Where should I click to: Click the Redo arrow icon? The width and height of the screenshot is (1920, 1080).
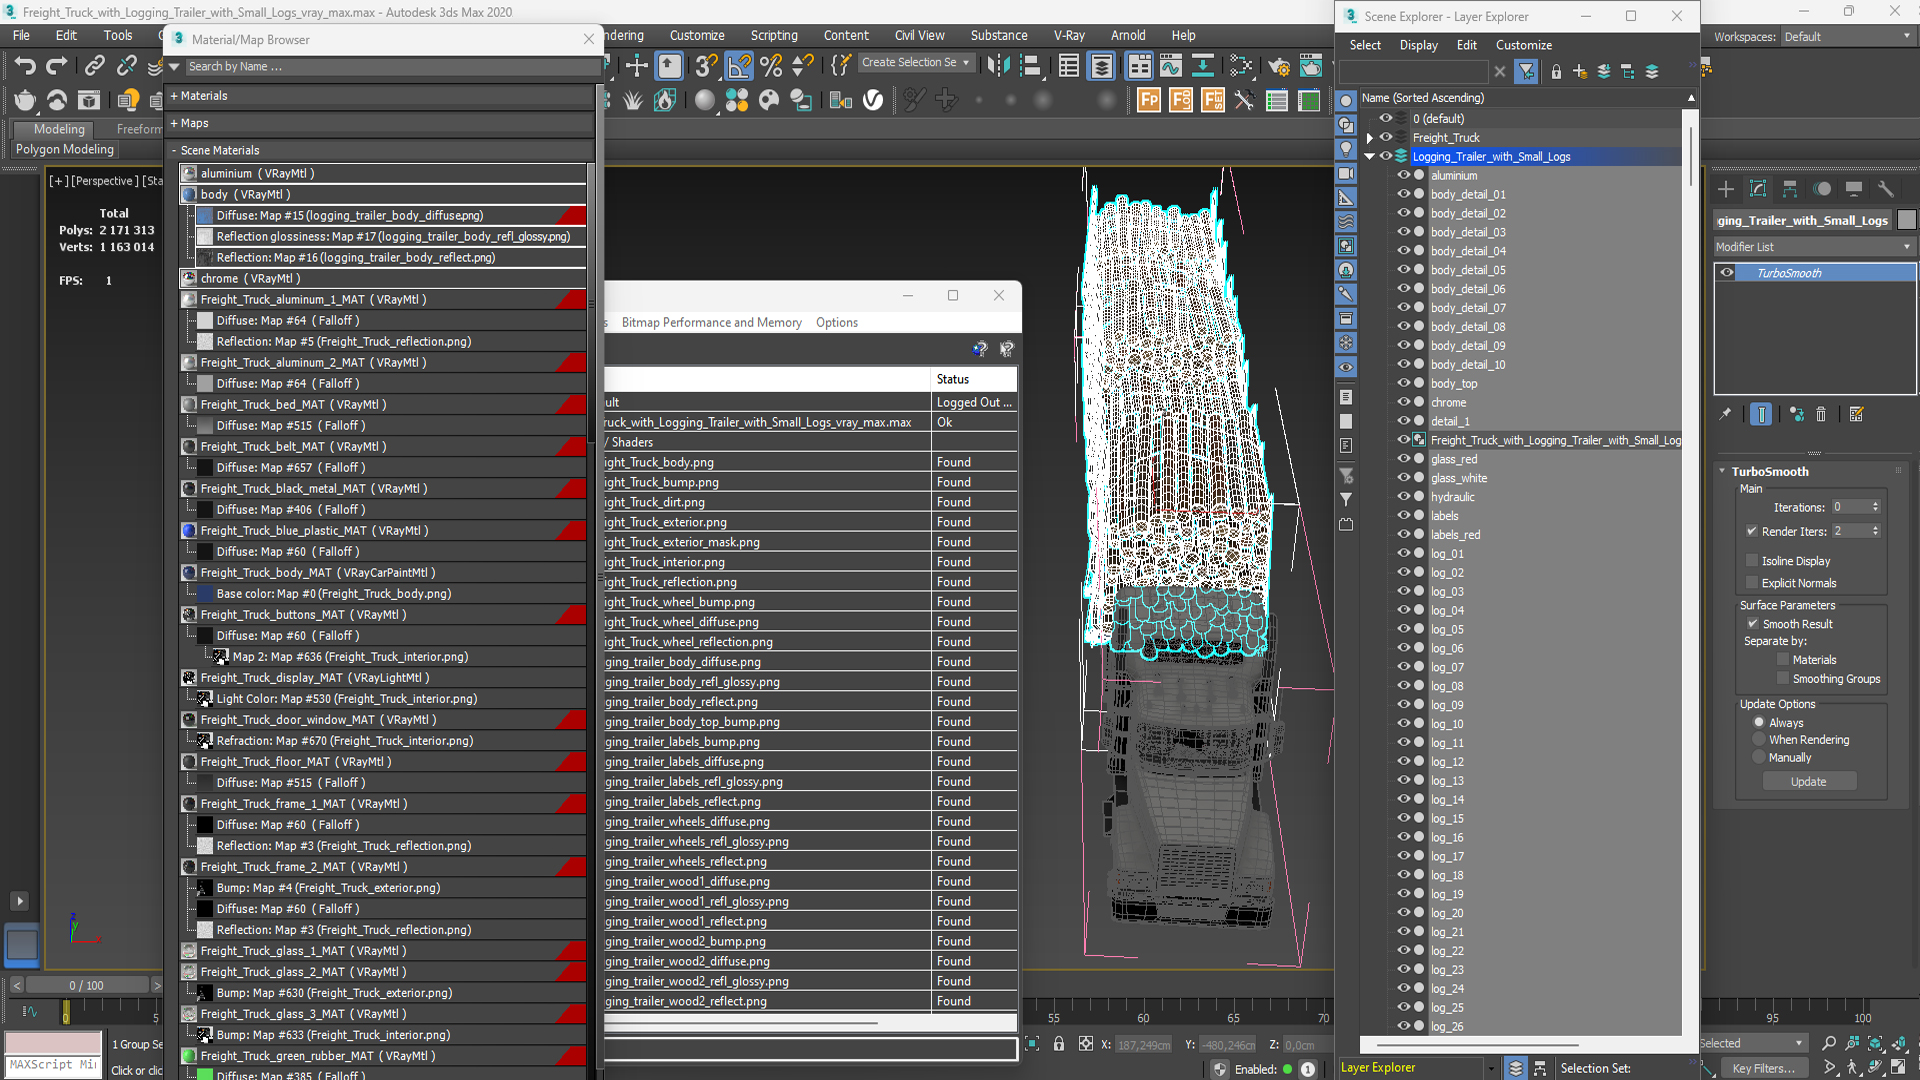tap(57, 66)
